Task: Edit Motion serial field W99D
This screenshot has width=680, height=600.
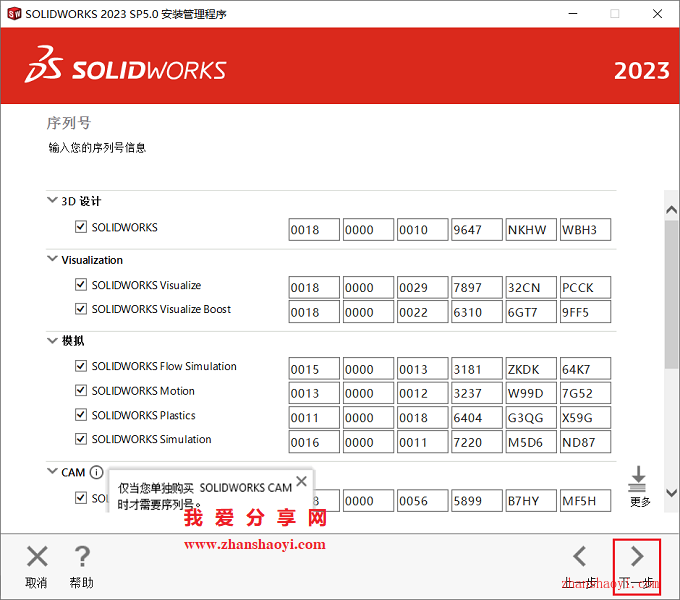Action: [531, 393]
